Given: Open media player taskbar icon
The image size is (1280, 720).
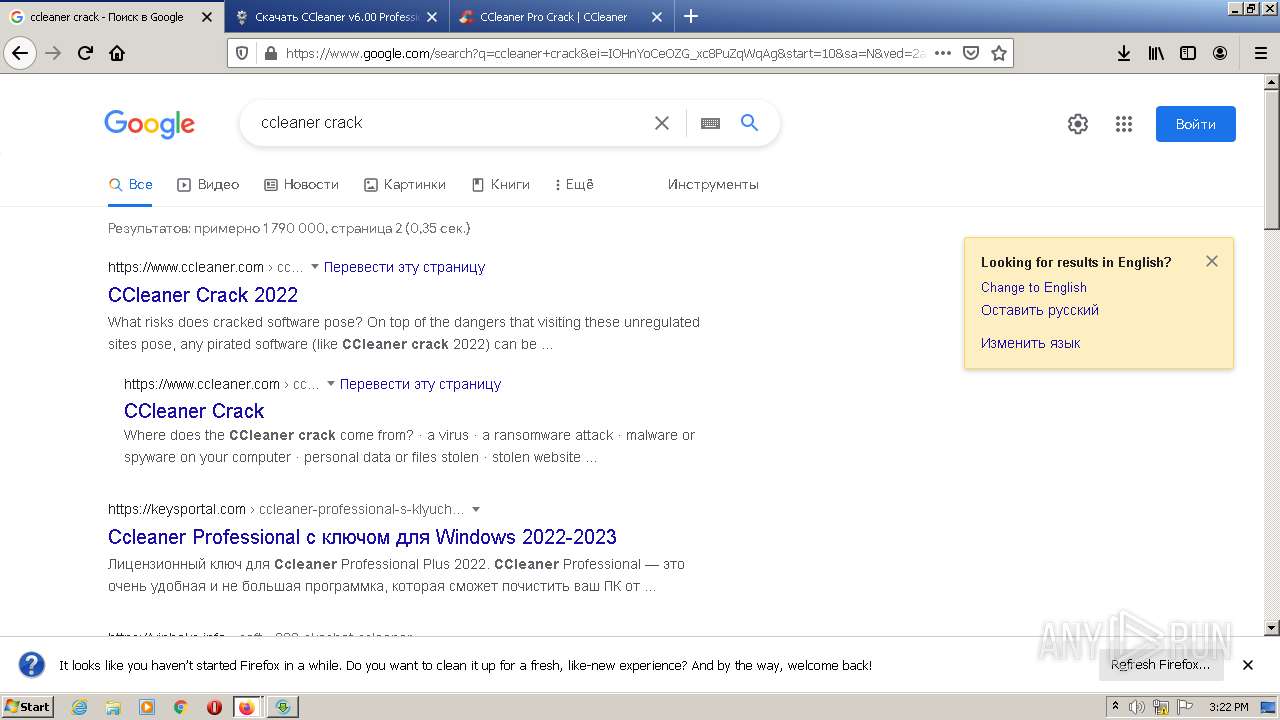Looking at the screenshot, I should coord(147,707).
